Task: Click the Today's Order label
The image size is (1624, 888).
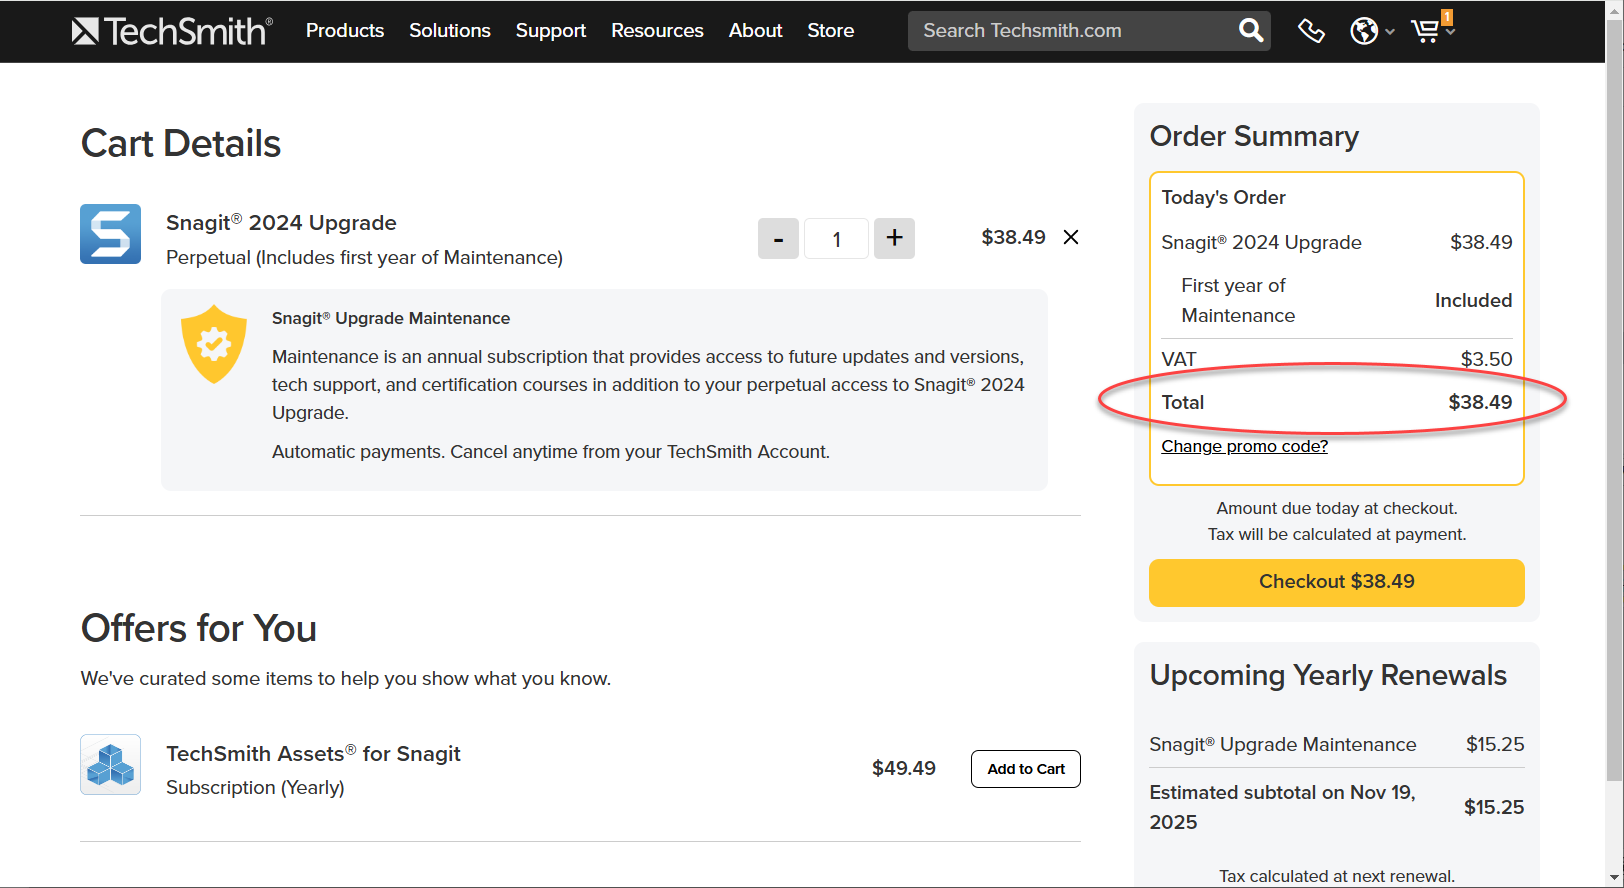Action: [1223, 197]
